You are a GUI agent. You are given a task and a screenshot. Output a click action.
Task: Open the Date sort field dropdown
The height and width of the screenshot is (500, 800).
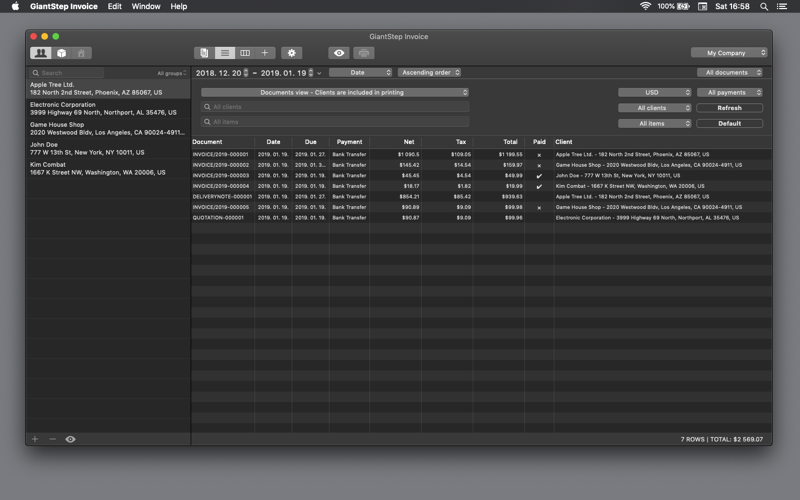(x=360, y=72)
